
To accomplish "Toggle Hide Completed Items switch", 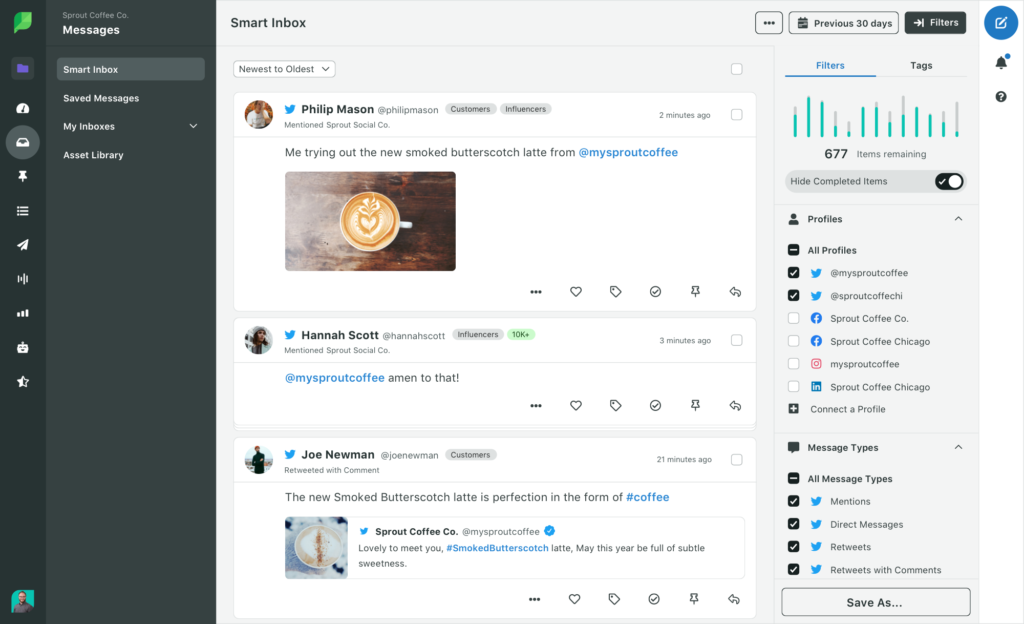I will [948, 181].
